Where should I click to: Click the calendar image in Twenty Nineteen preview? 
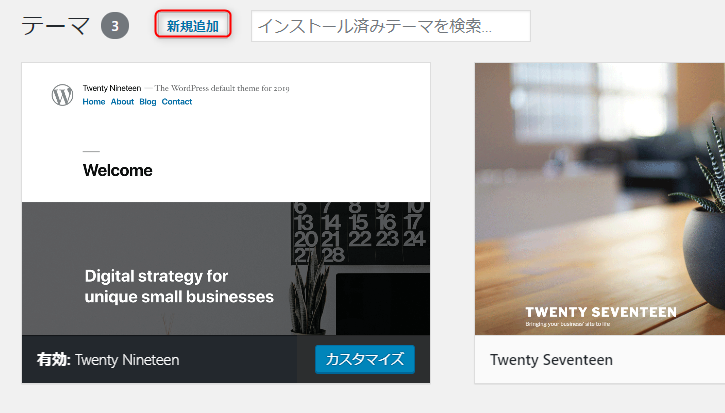click(x=360, y=233)
